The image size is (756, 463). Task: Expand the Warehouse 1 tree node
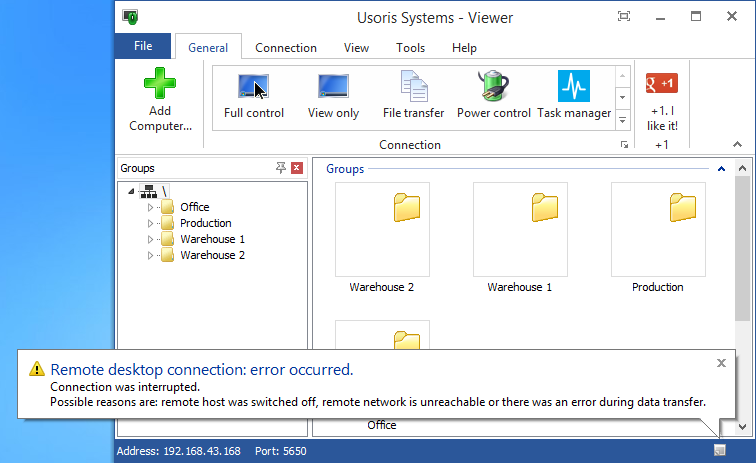click(151, 240)
